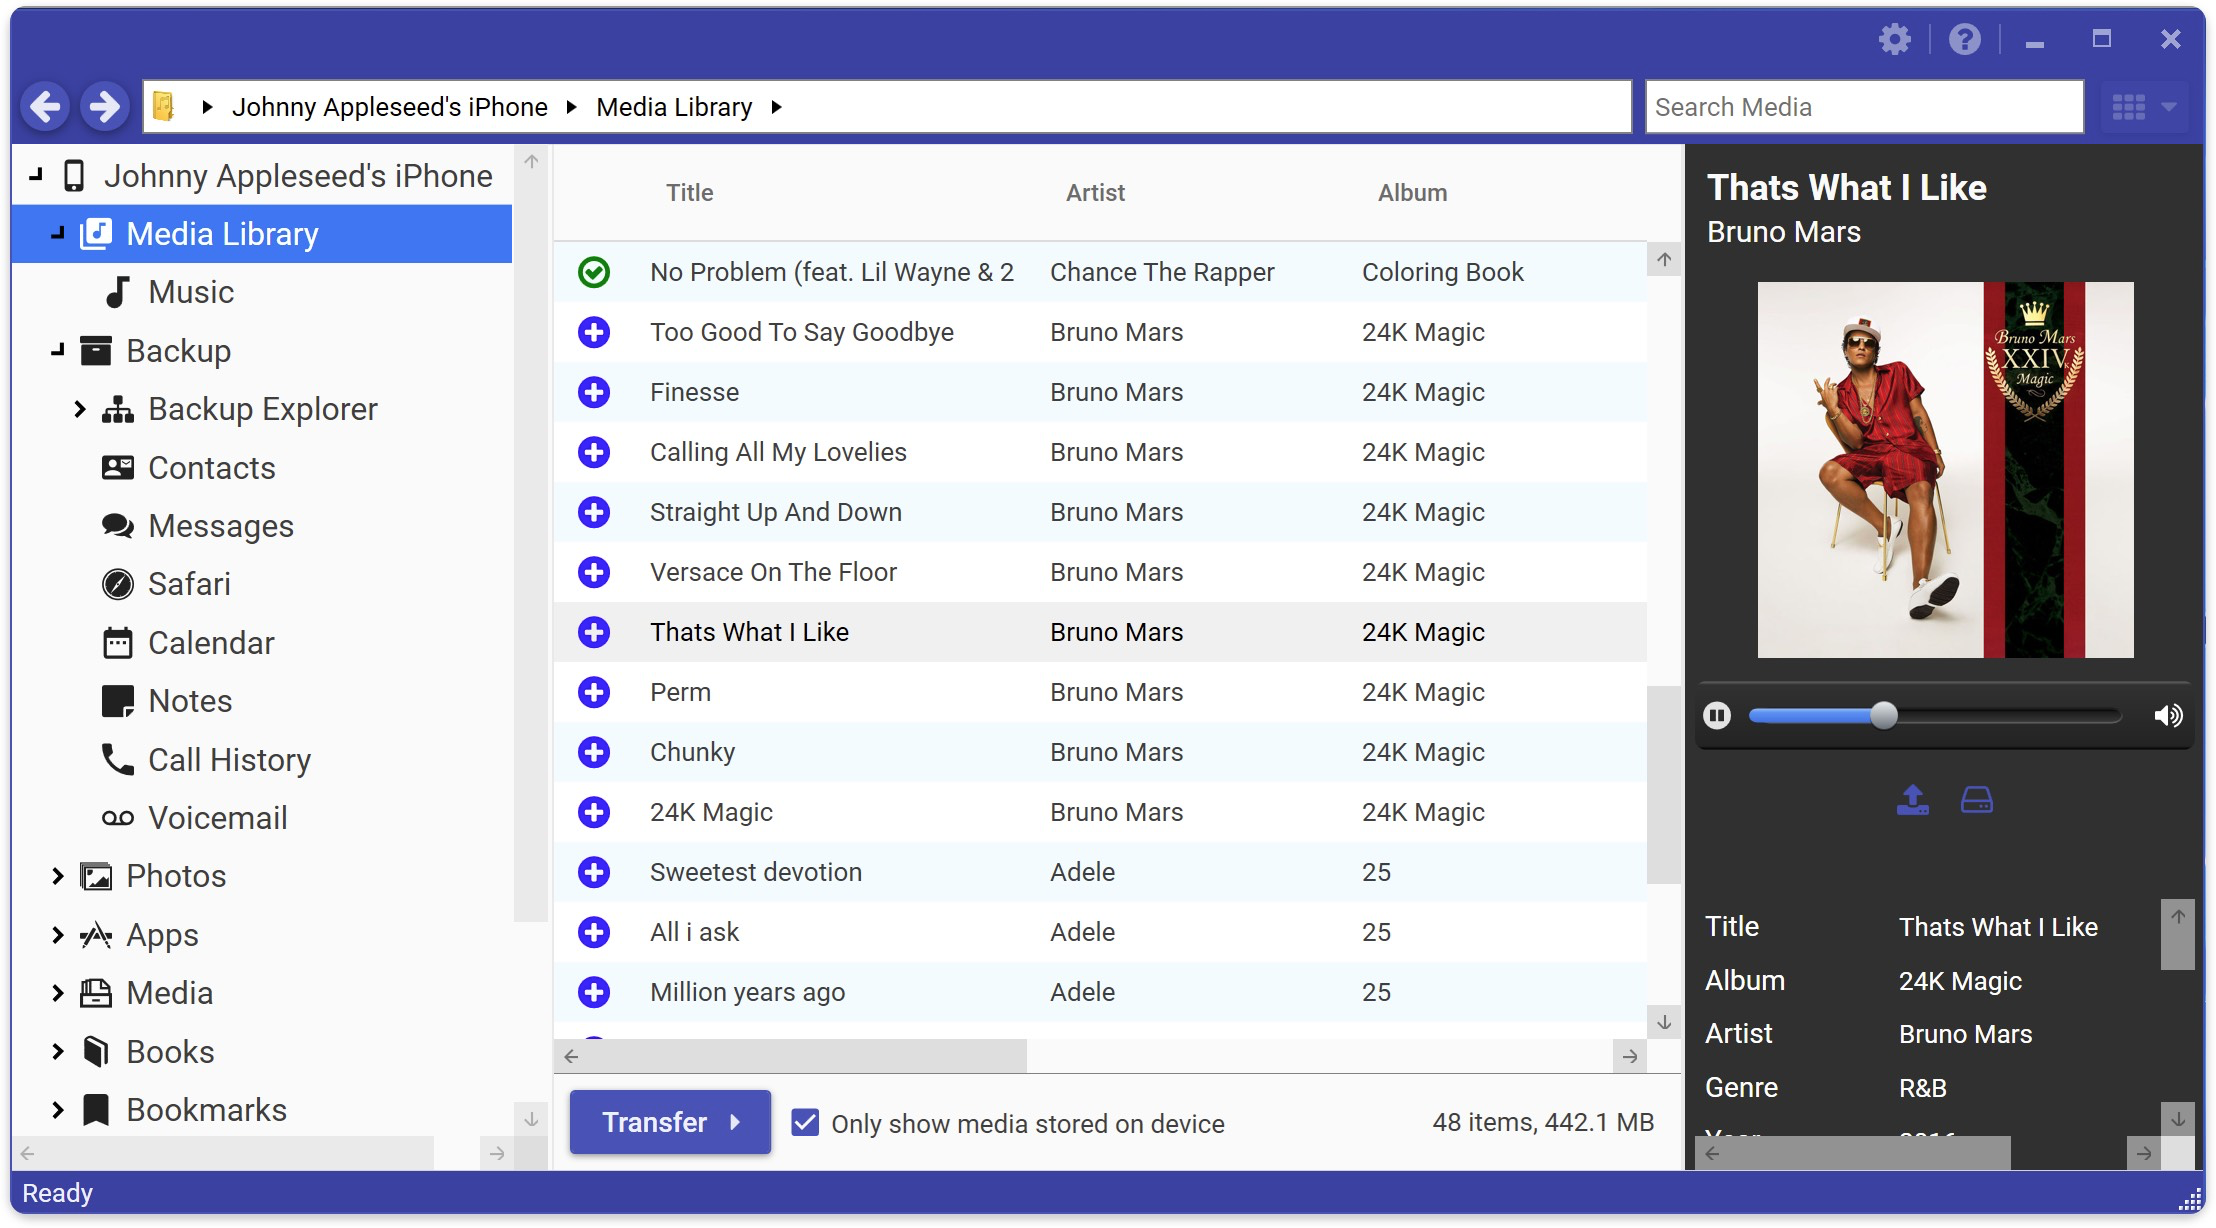Open the Settings gear in the title bar

tap(1895, 40)
